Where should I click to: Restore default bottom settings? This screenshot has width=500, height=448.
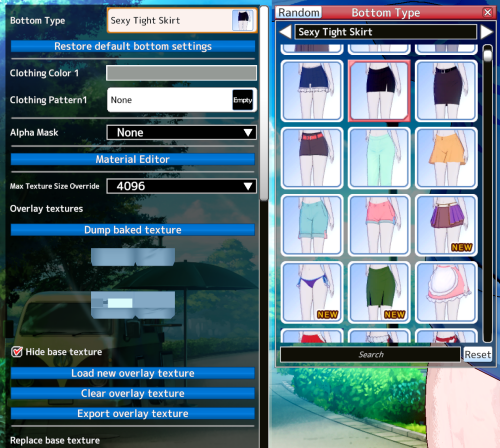[x=133, y=46]
